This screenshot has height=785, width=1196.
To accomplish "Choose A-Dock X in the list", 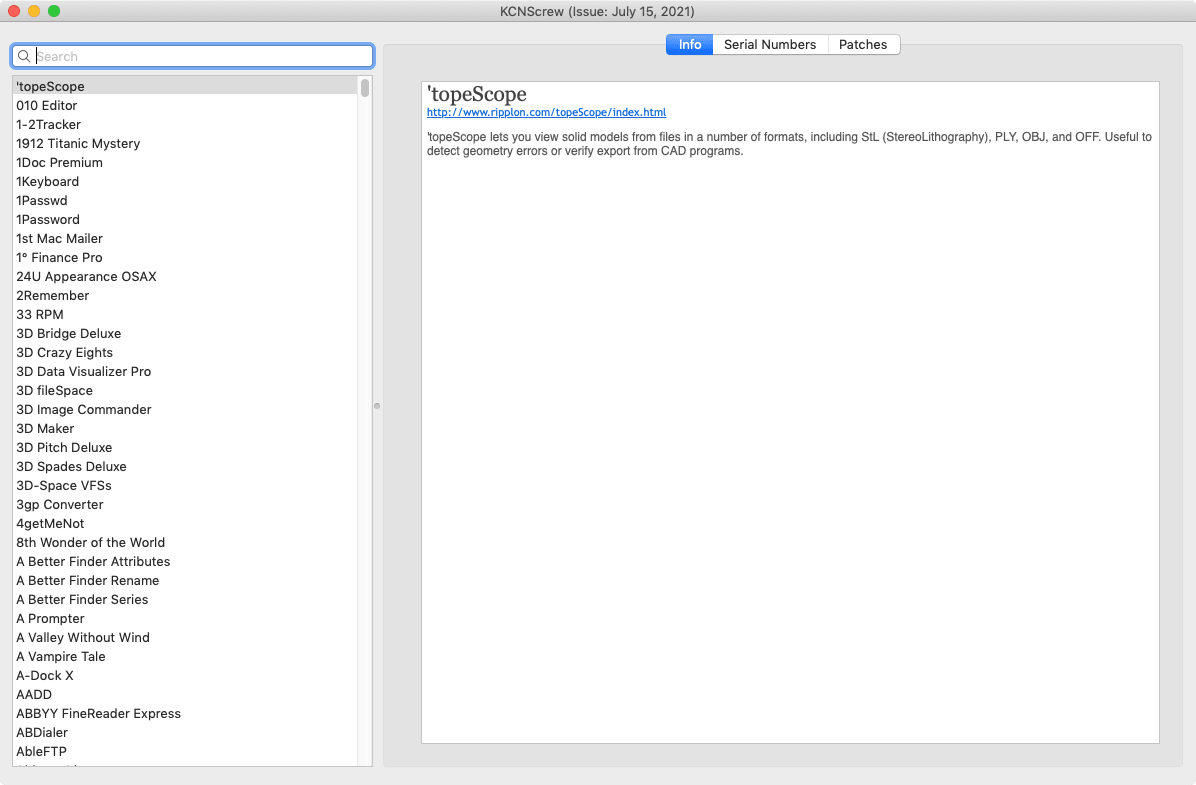I will (45, 675).
